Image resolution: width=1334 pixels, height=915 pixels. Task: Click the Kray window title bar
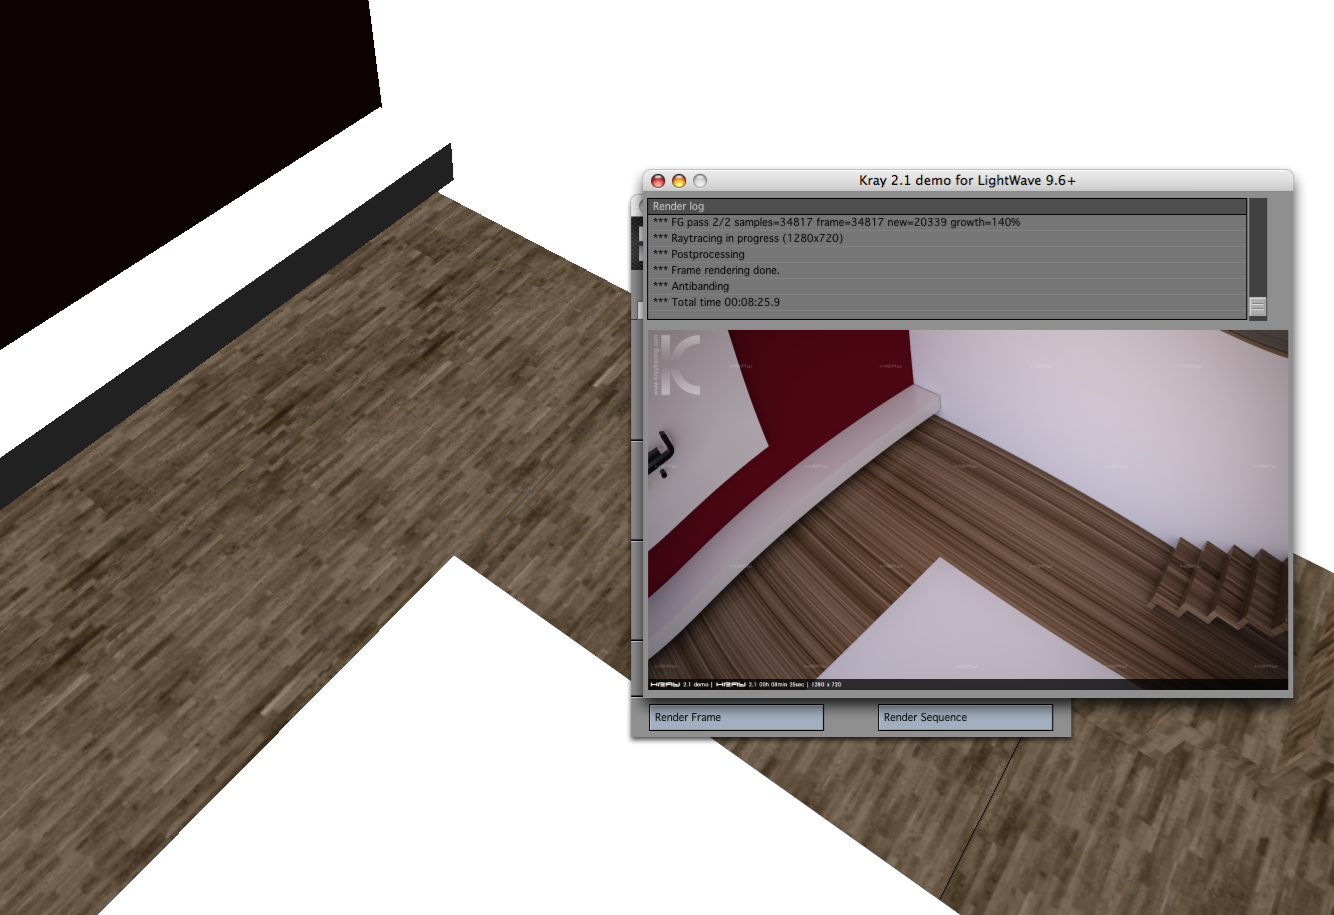[x=967, y=181]
